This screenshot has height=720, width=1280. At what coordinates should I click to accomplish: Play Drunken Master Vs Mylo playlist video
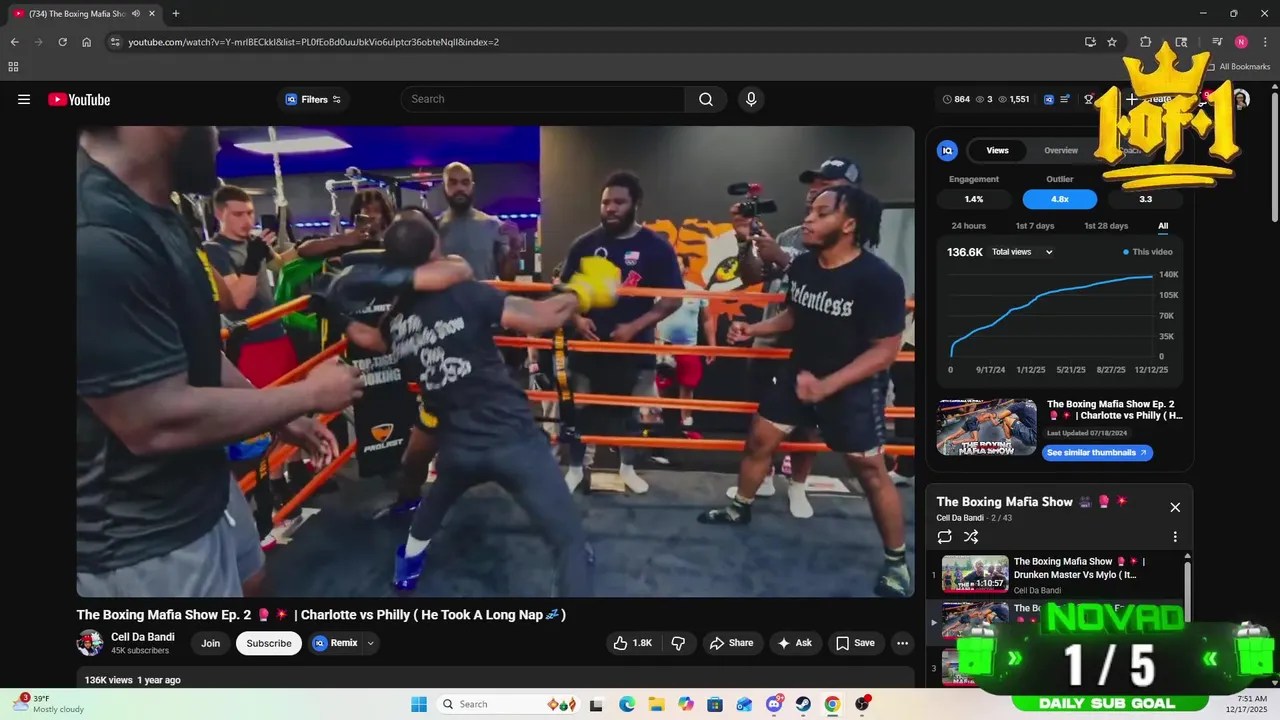pyautogui.click(x=1055, y=574)
